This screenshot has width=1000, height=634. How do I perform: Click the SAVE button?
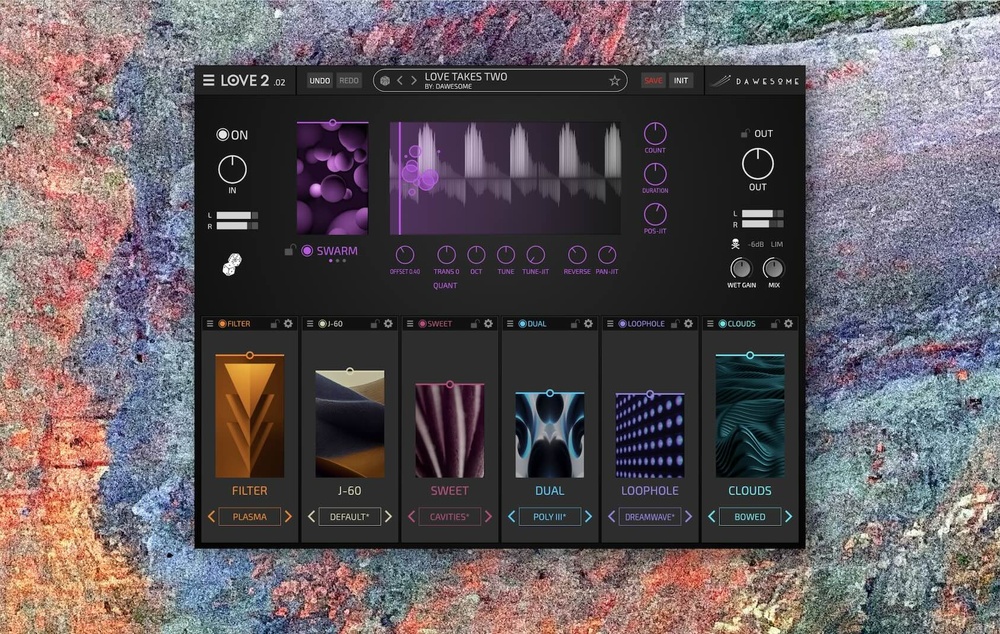653,81
